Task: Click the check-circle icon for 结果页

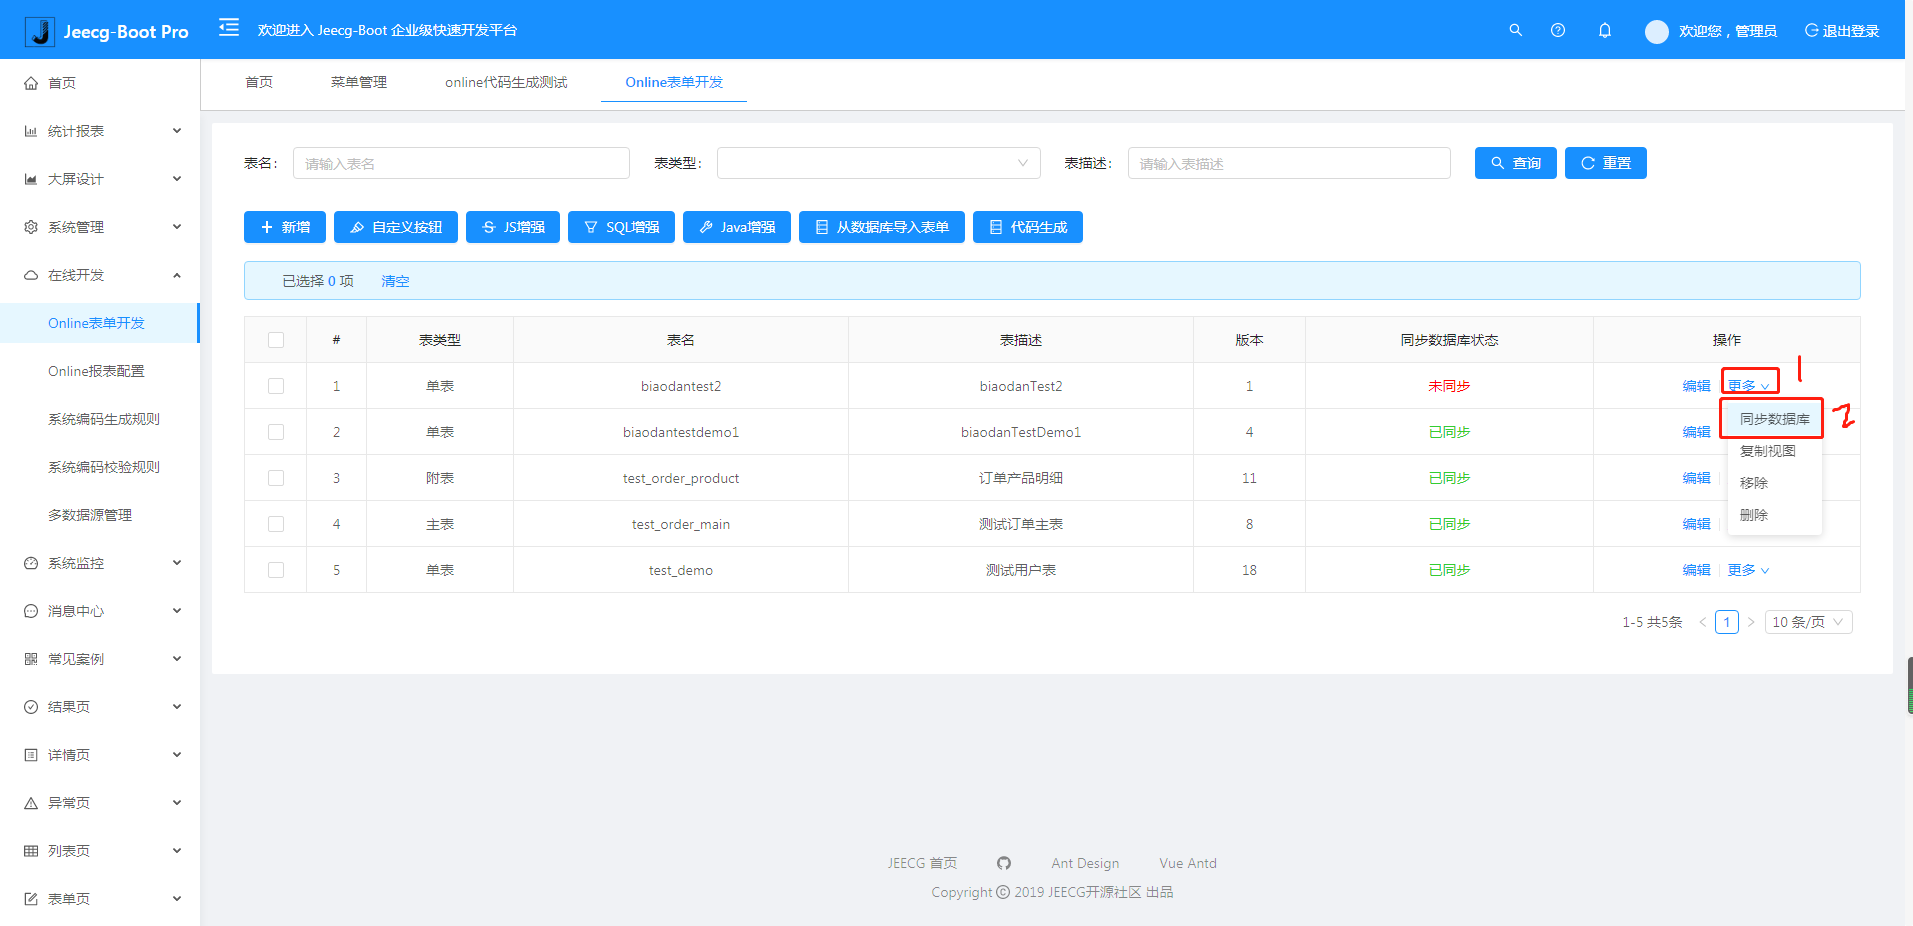Action: point(31,707)
